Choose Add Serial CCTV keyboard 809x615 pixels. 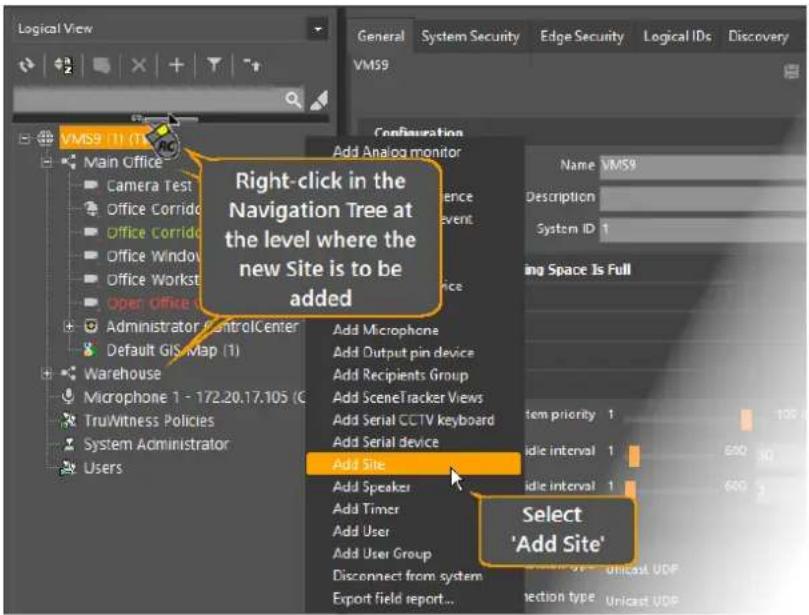[413, 419]
